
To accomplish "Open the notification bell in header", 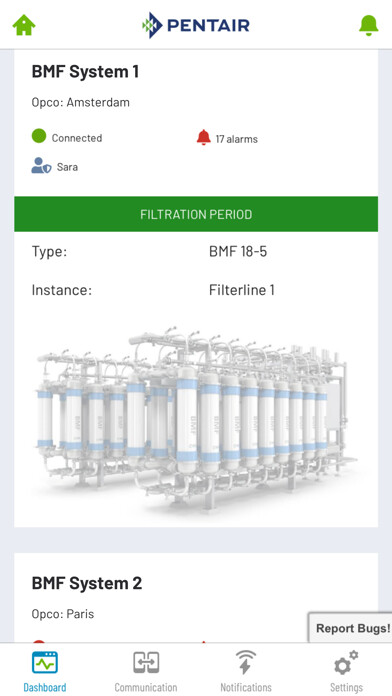I will pyautogui.click(x=368, y=25).
